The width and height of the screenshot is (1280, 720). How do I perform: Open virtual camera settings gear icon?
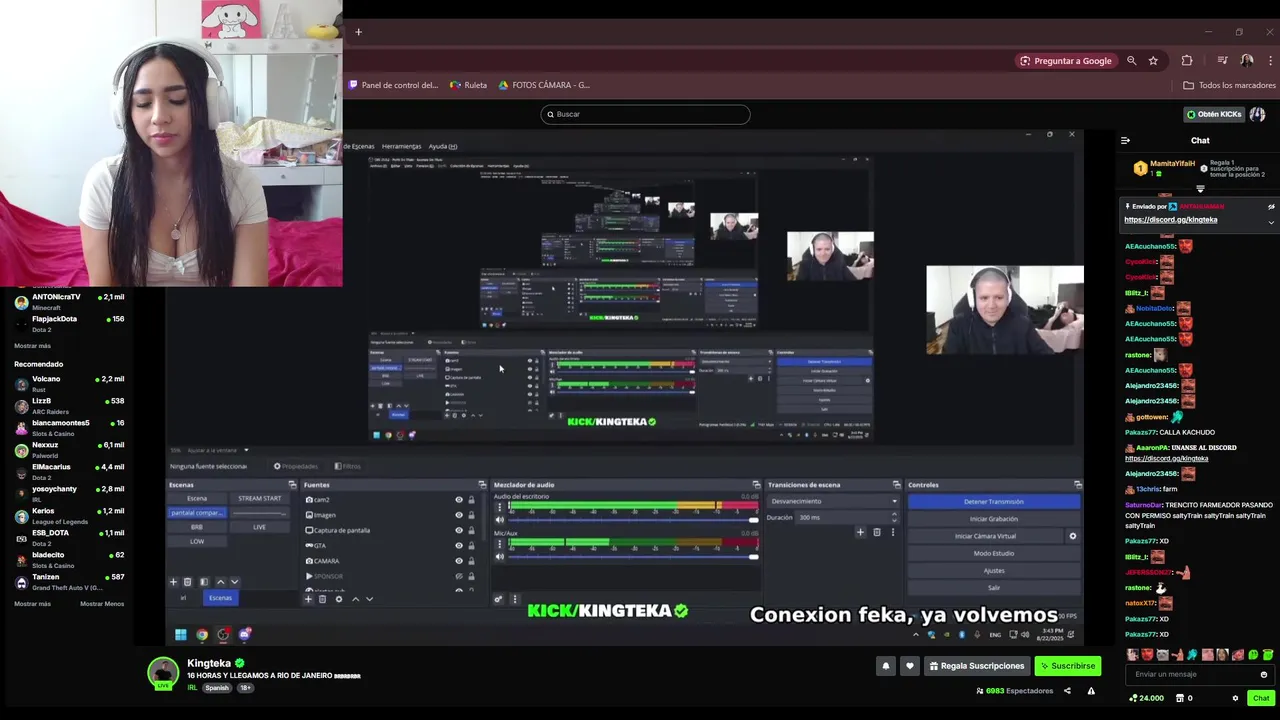pos(1073,536)
